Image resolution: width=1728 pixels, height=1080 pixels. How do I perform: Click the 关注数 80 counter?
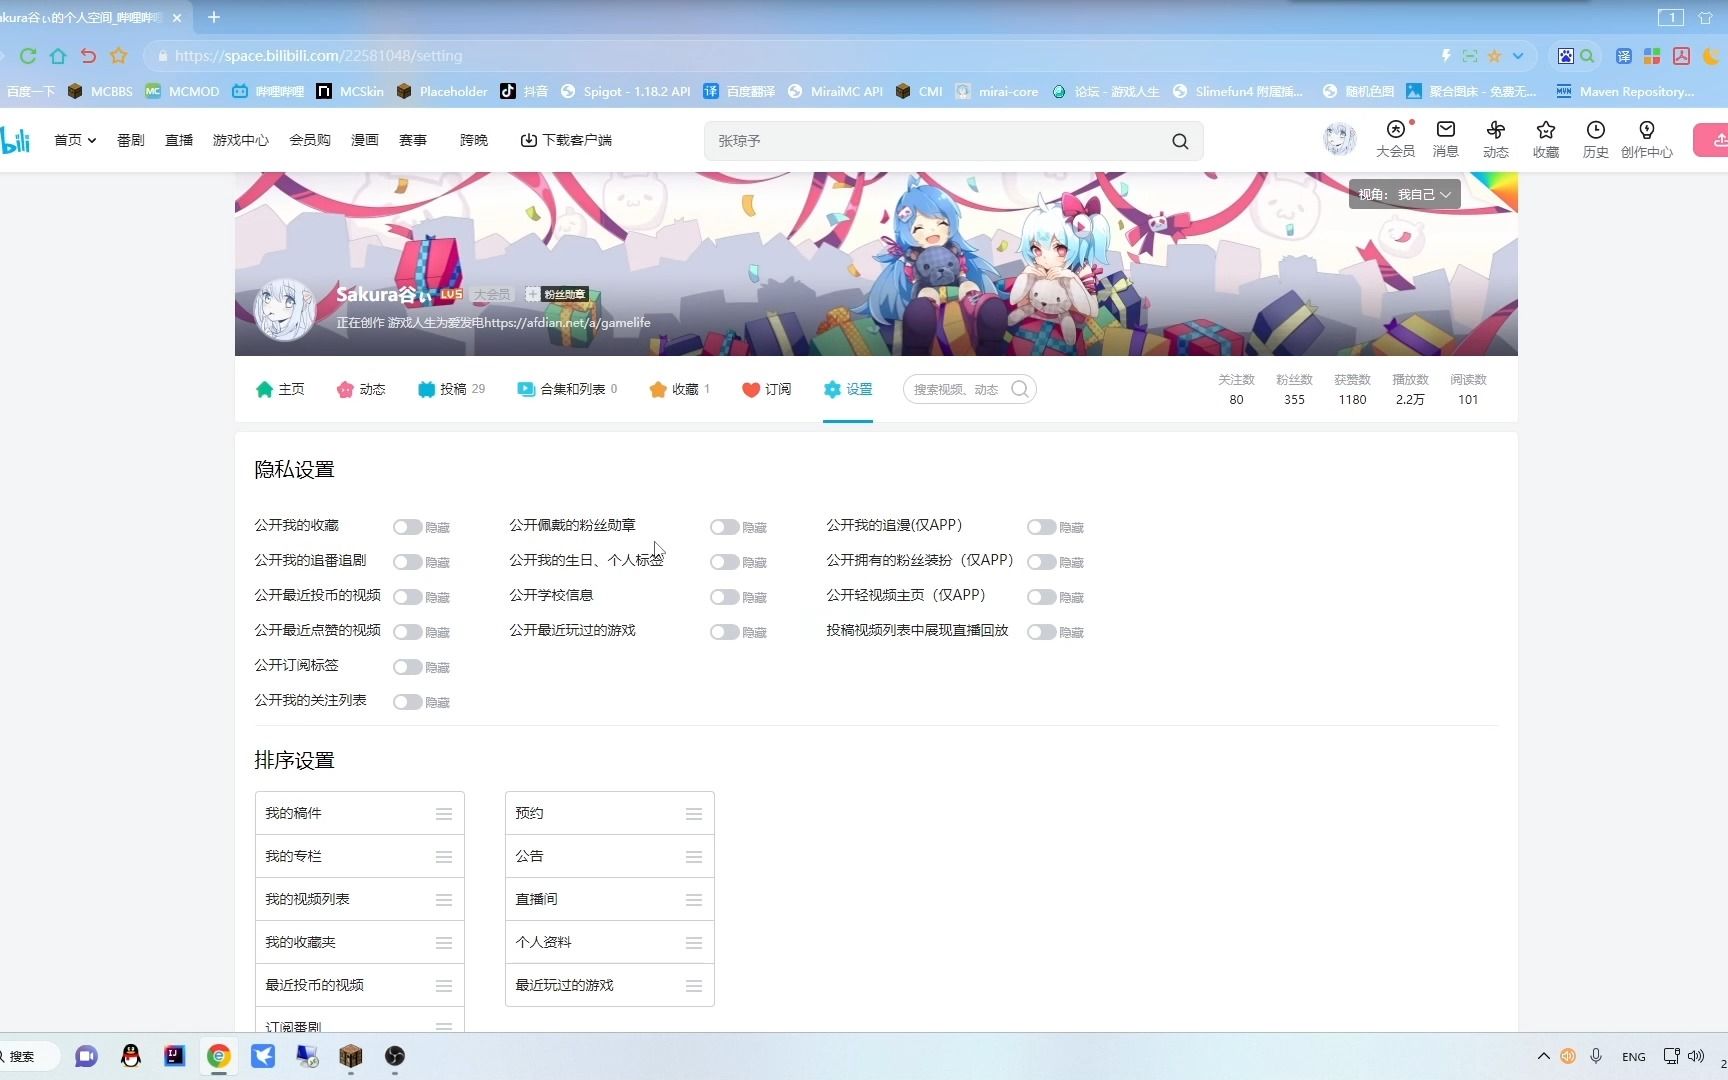(x=1236, y=389)
